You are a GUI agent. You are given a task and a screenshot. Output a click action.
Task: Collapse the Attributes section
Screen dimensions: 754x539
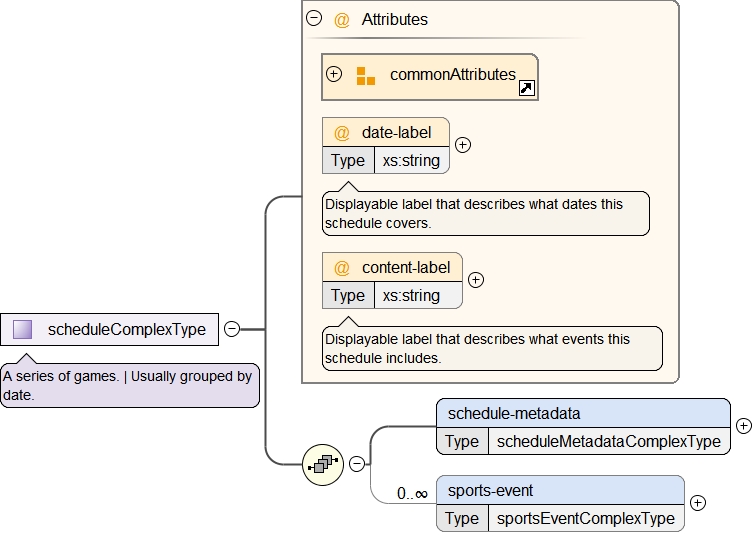pyautogui.click(x=314, y=18)
